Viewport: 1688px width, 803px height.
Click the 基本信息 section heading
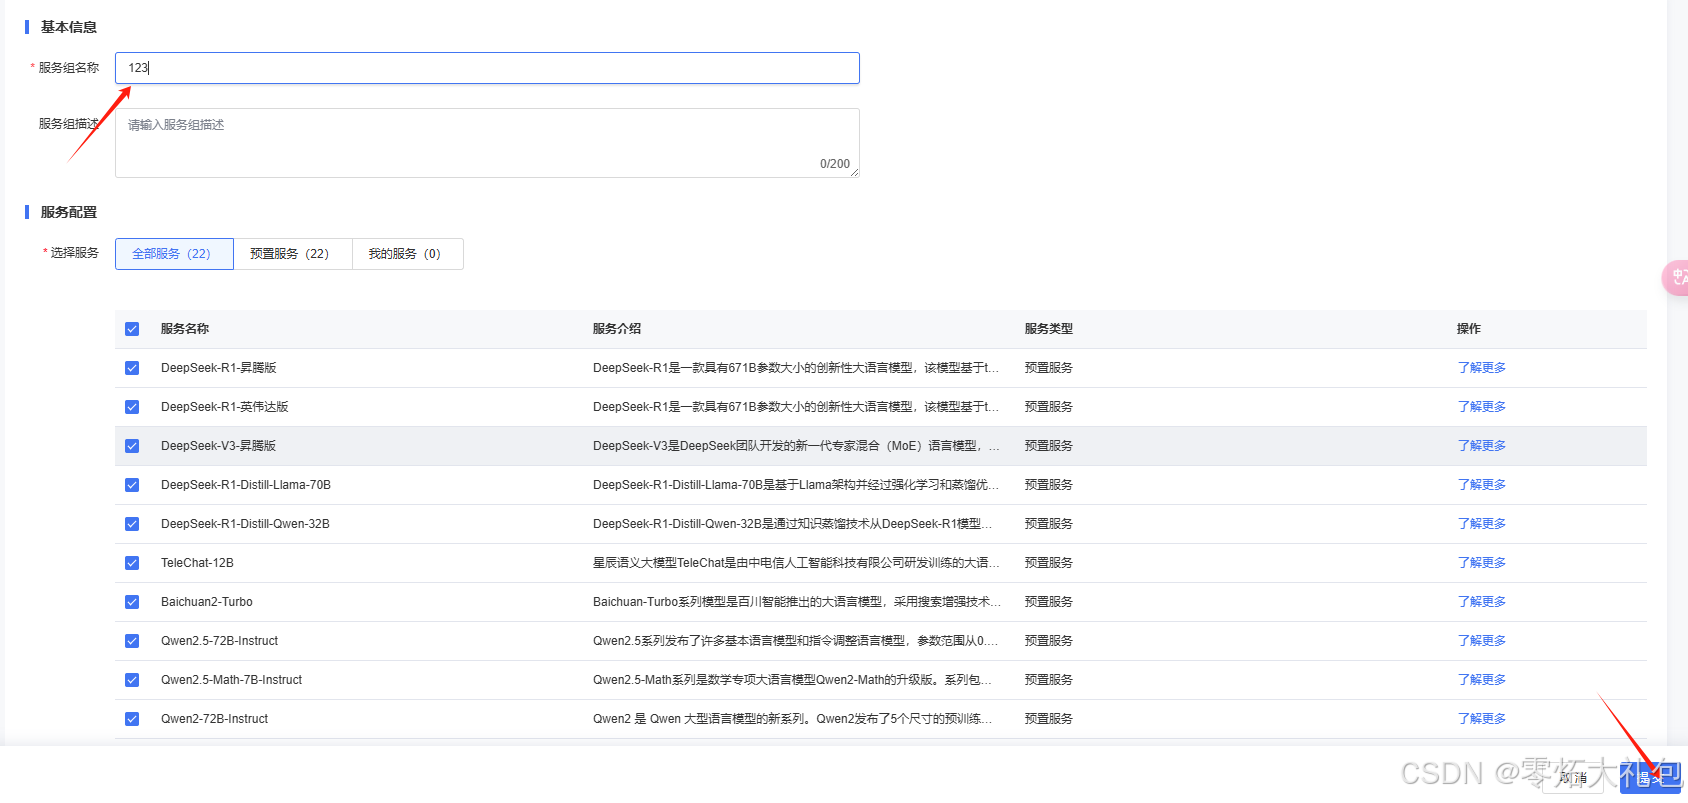(x=69, y=27)
